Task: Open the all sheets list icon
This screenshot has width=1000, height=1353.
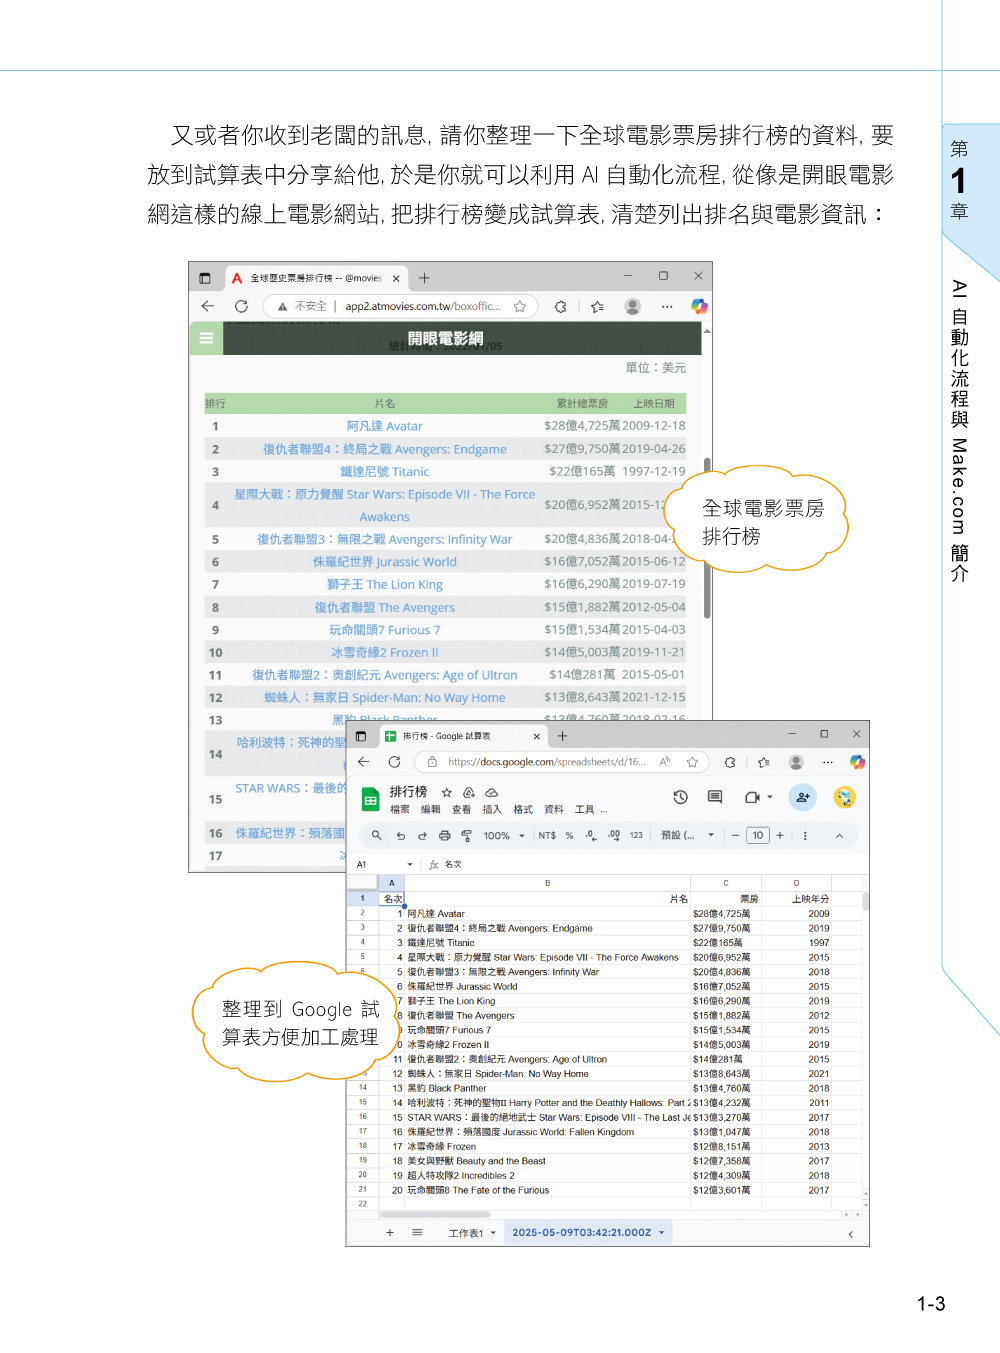Action: (x=417, y=1233)
